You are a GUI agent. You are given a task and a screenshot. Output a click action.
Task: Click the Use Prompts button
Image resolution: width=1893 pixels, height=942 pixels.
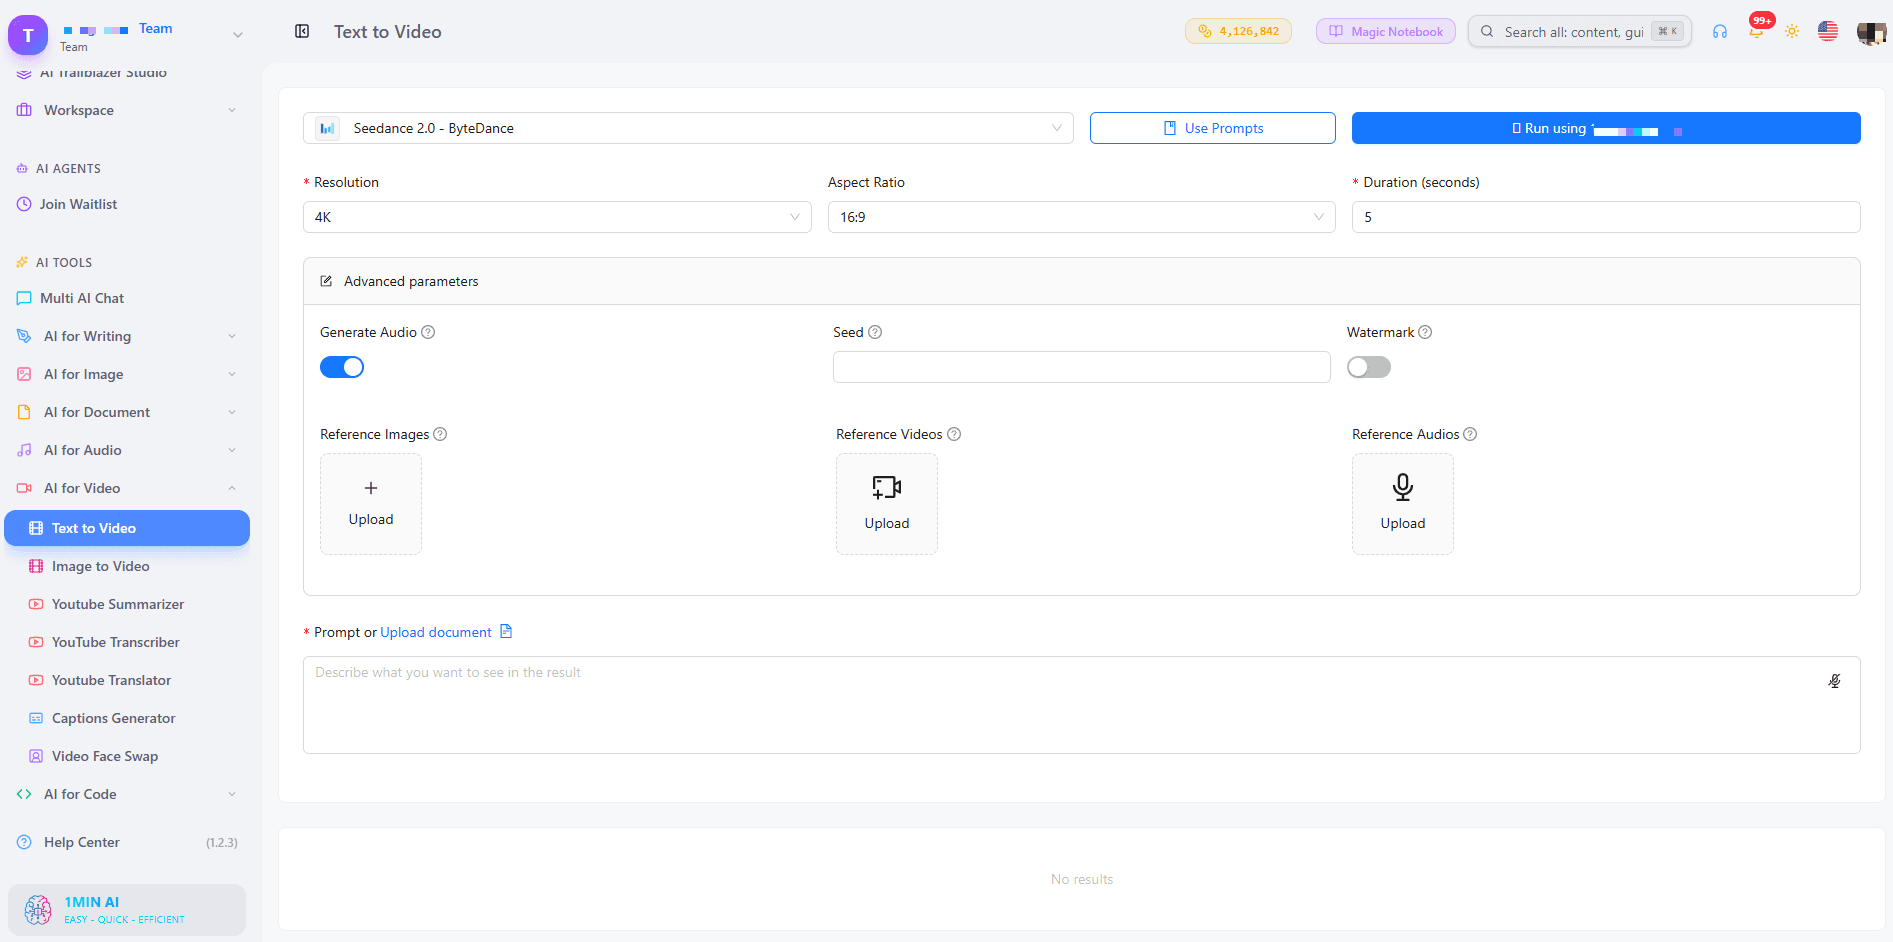[1212, 128]
